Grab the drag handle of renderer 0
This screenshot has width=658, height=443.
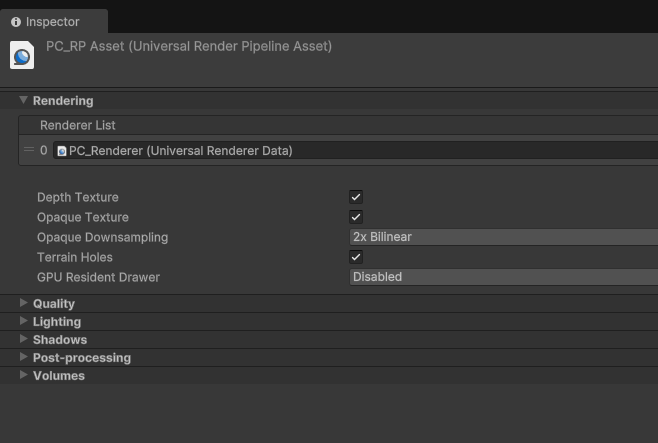click(x=29, y=150)
